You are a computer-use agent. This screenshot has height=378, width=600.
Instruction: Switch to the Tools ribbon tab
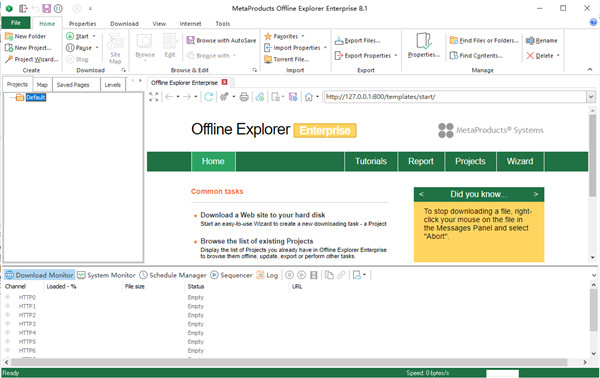[x=223, y=24]
